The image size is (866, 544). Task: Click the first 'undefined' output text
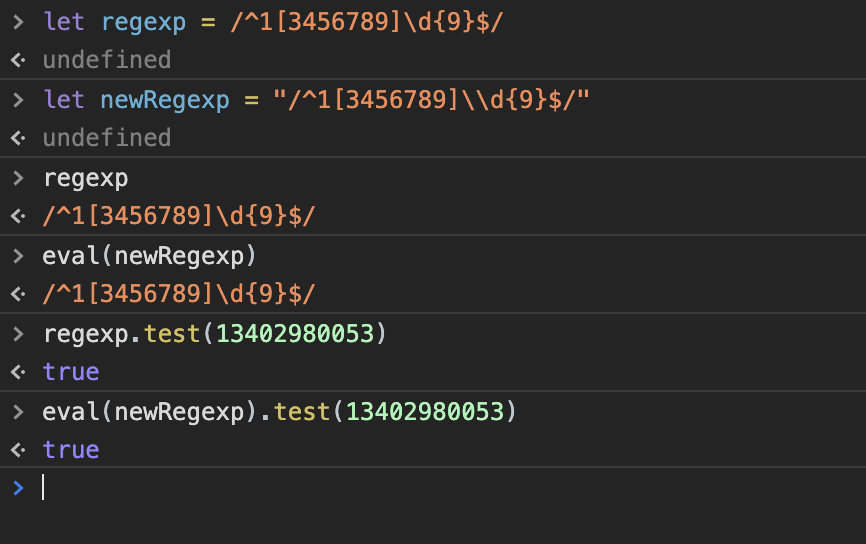click(x=107, y=60)
